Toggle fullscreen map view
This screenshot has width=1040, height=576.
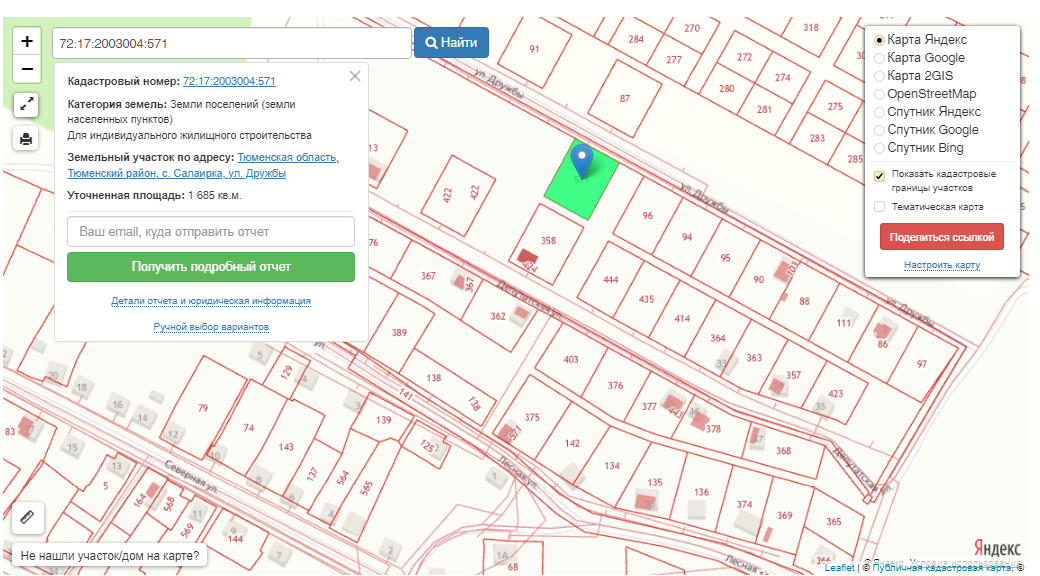(26, 104)
